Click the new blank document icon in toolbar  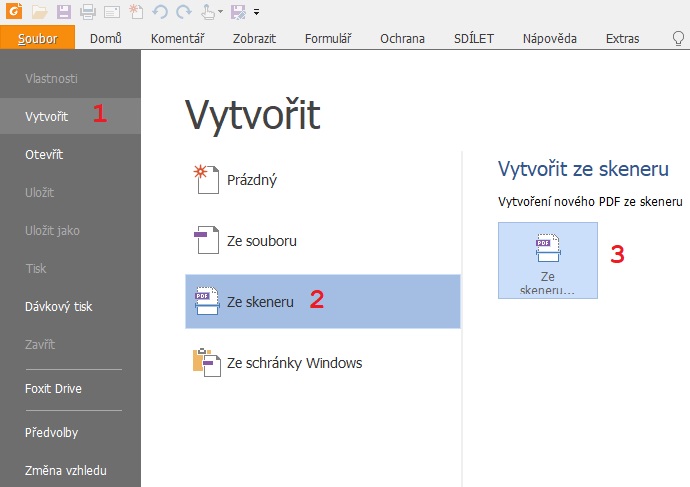point(135,12)
